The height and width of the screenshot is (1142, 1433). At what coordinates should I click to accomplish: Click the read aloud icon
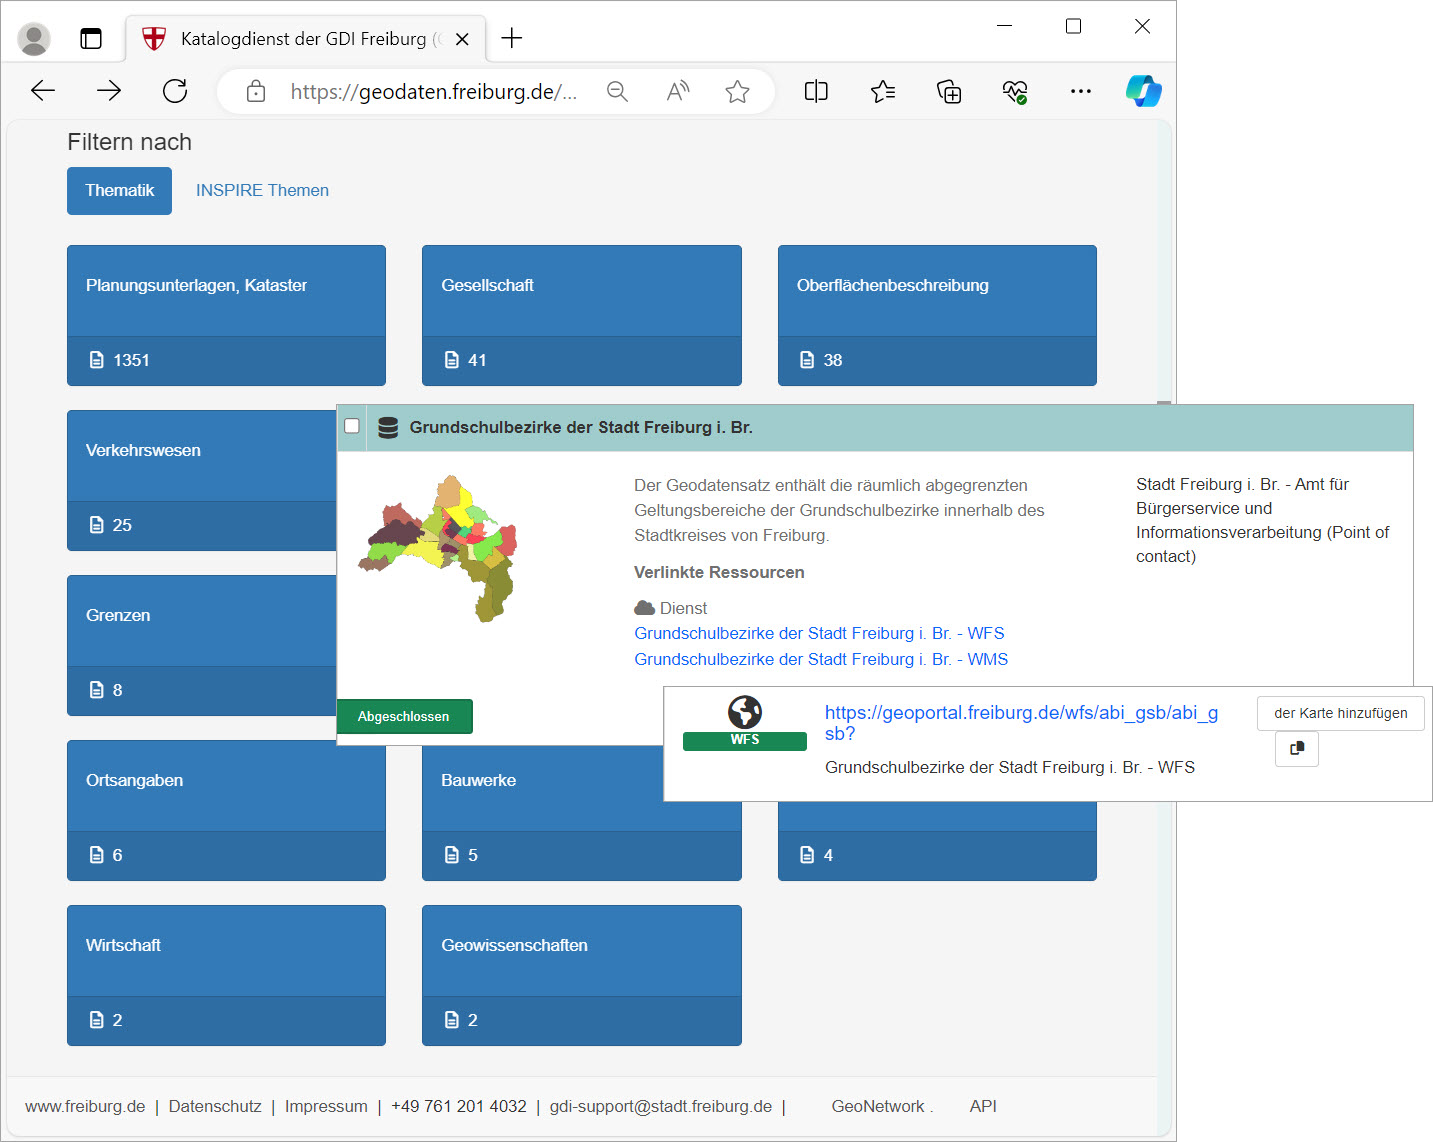pyautogui.click(x=678, y=92)
